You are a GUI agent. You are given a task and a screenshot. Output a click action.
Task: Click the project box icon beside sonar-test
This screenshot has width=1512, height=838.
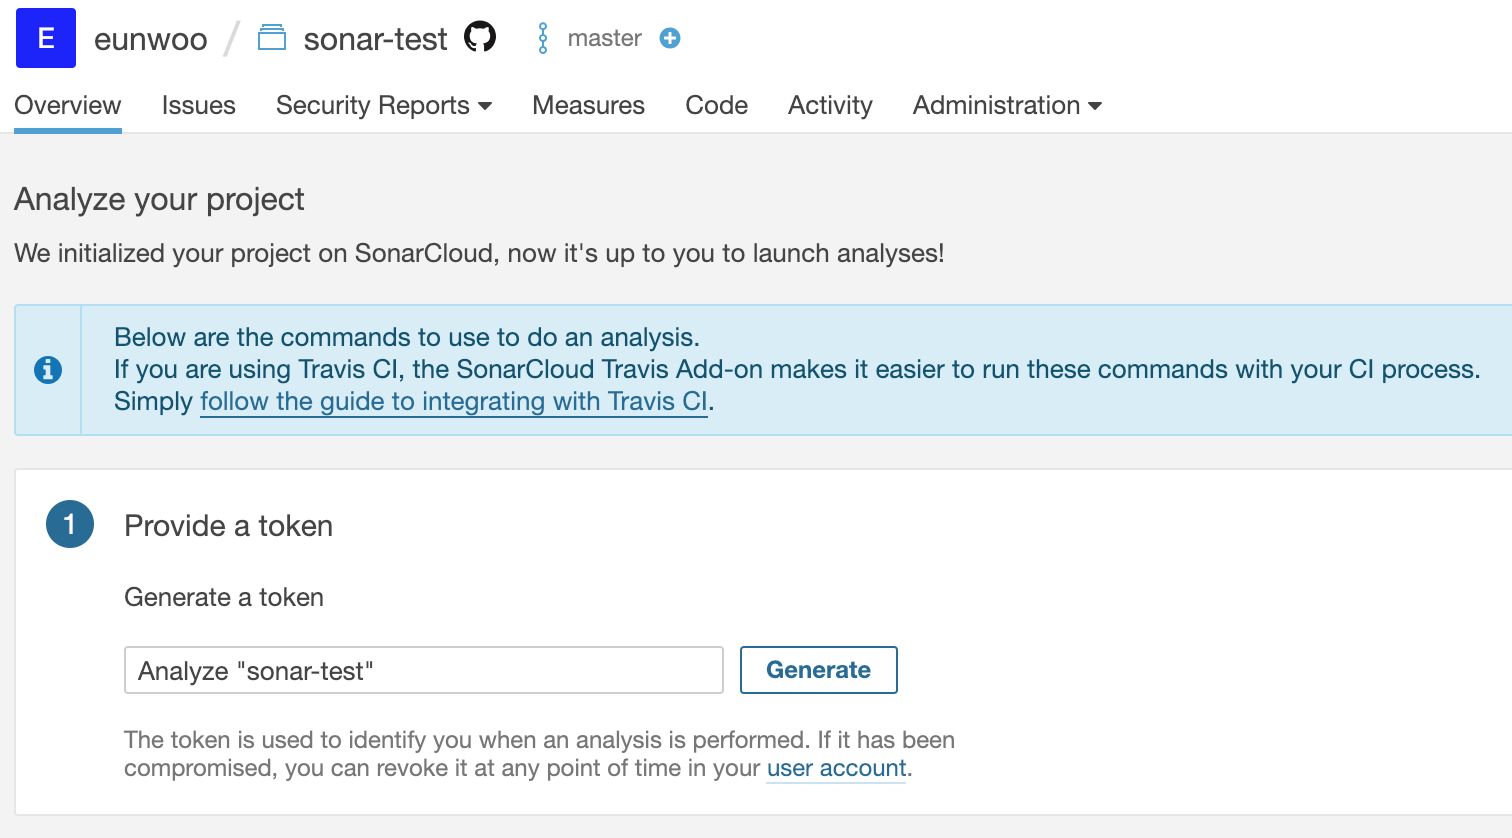[272, 39]
